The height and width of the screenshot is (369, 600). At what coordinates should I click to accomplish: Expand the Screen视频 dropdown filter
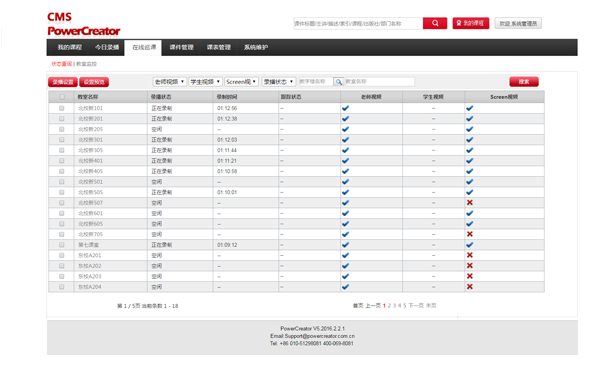tap(241, 82)
